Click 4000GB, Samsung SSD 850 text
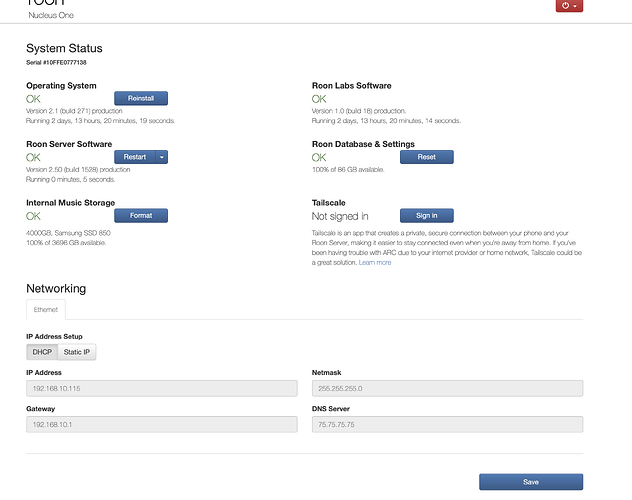 [x=68, y=233]
